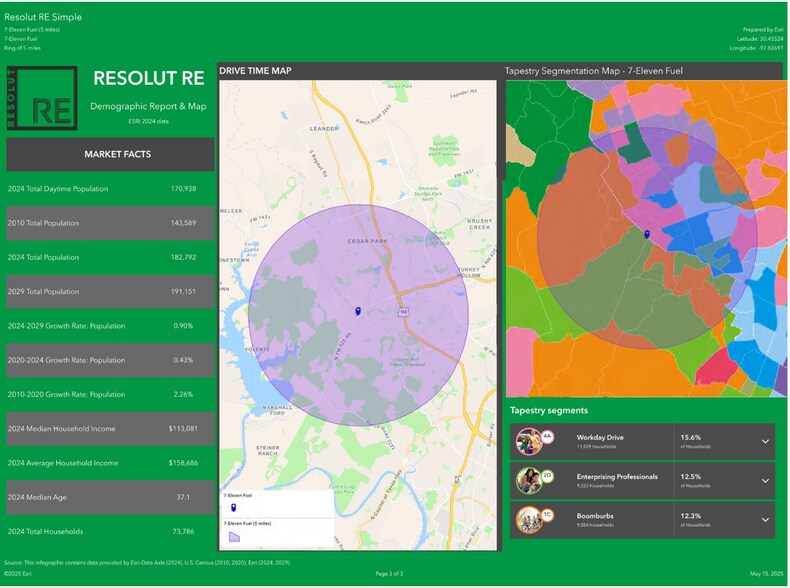
Task: Click the Workday Drive segment photo
Action: [529, 441]
